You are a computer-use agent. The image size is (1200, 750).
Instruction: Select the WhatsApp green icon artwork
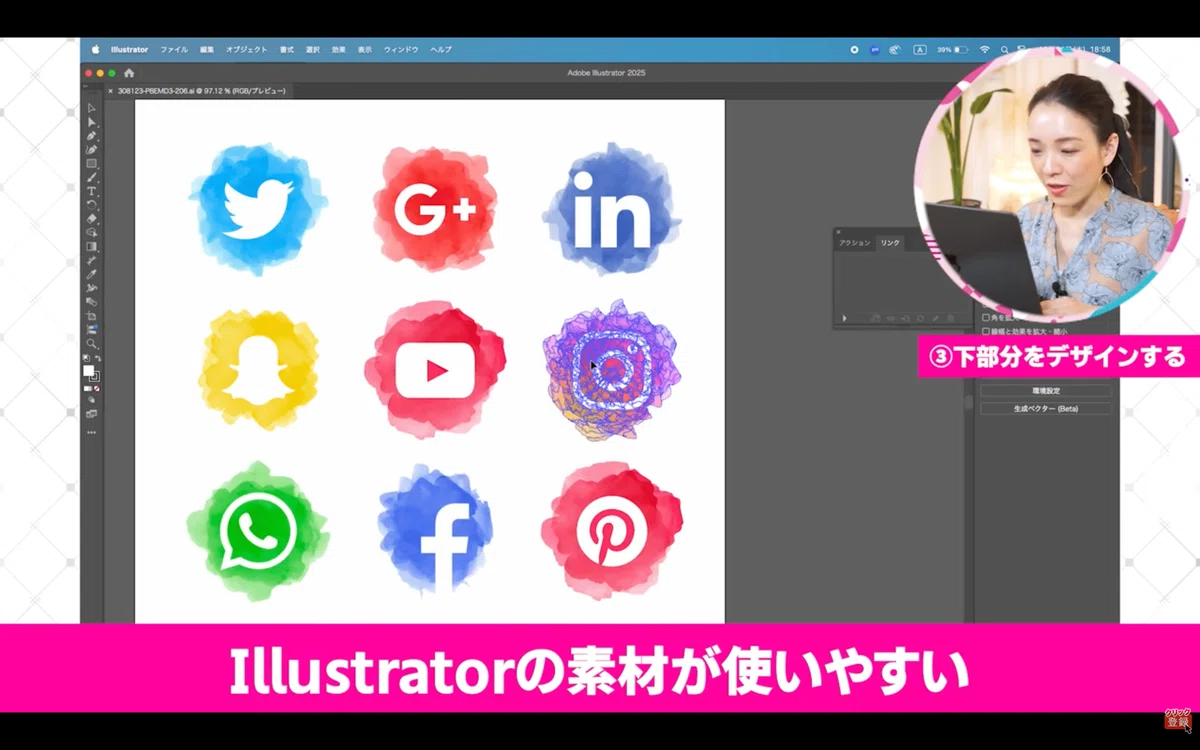point(258,531)
